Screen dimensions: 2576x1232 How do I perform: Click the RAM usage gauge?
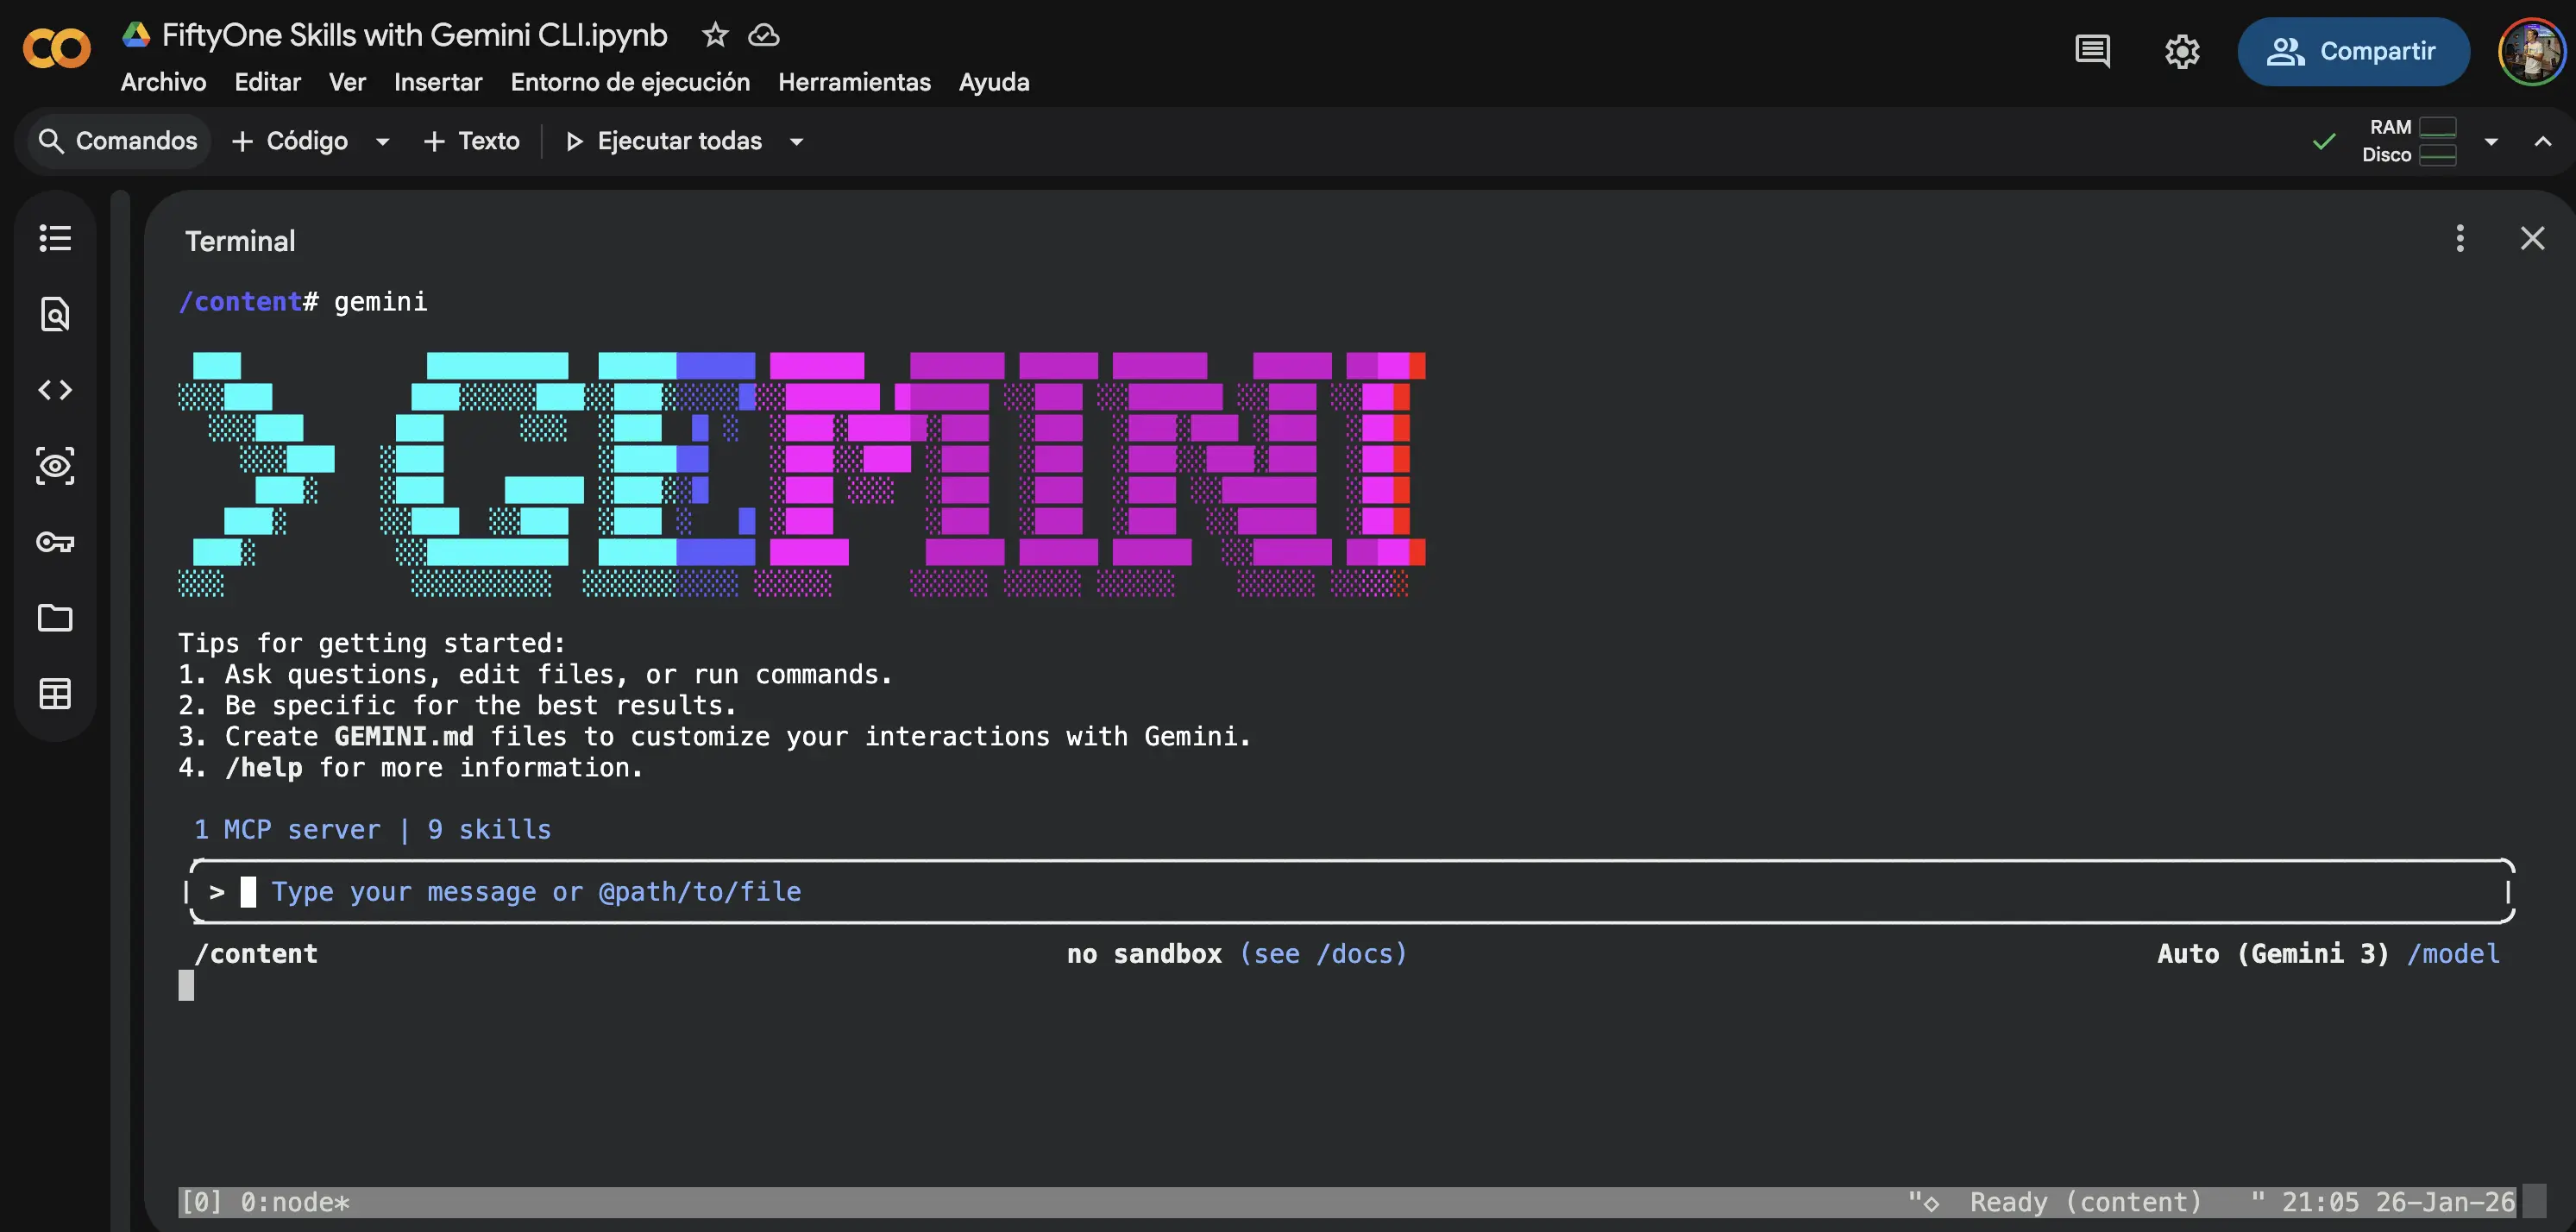(x=2440, y=127)
